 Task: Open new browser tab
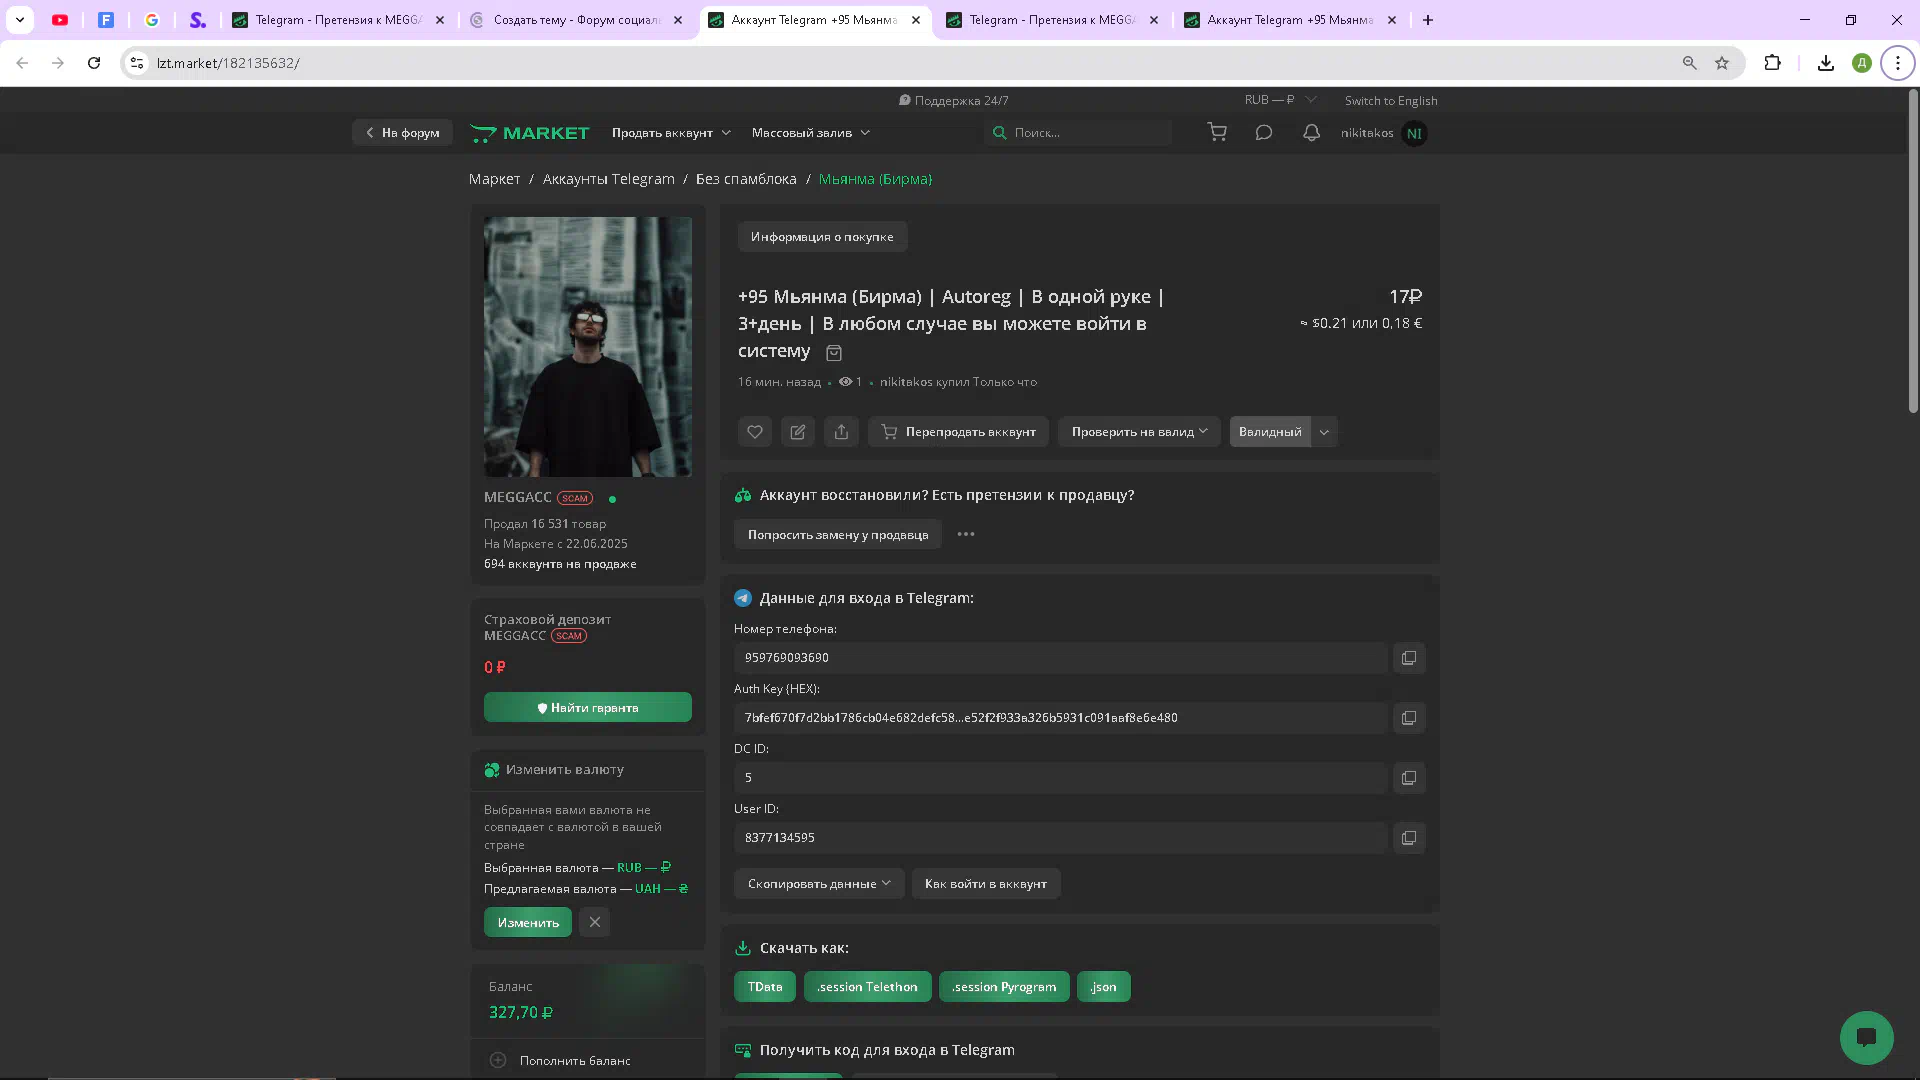(x=1428, y=20)
